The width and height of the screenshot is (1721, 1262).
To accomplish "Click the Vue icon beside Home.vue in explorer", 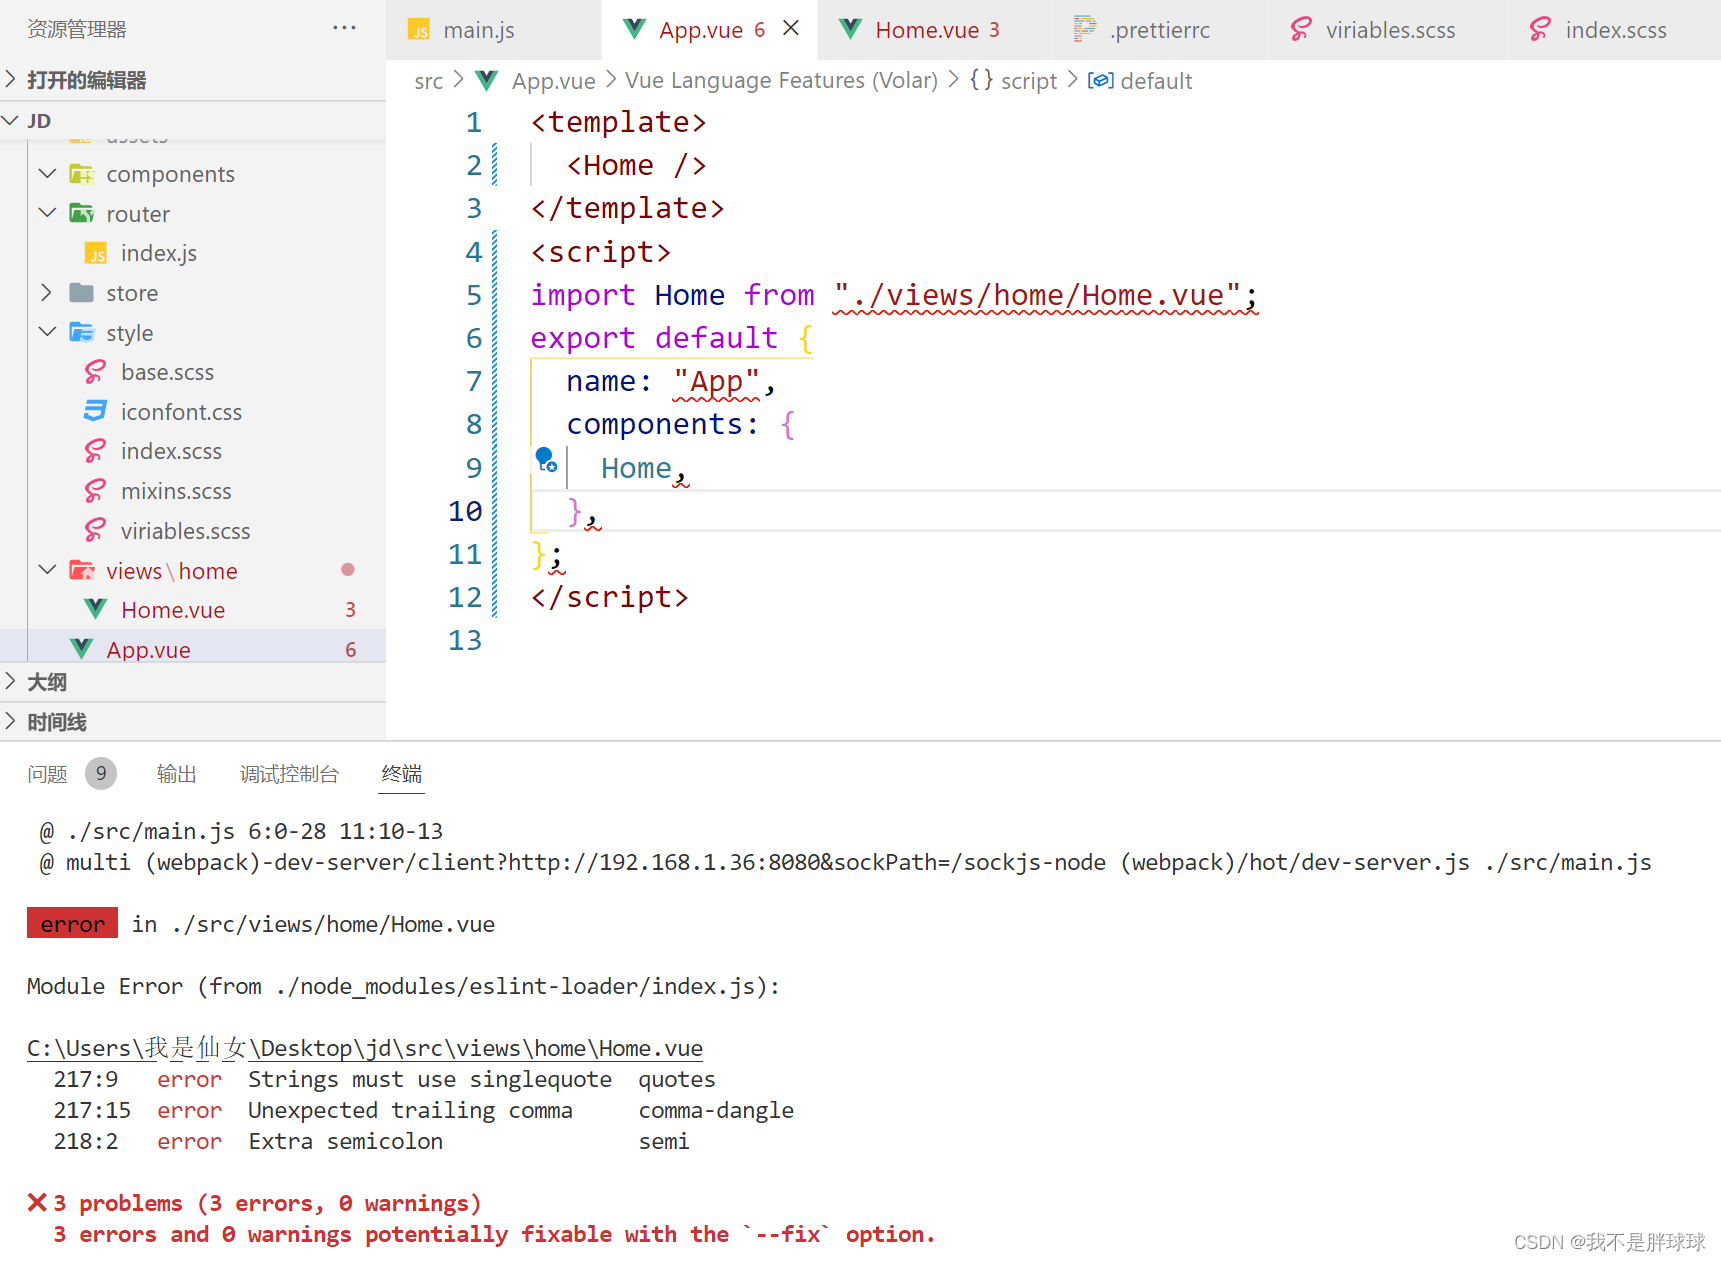I will click(x=96, y=609).
